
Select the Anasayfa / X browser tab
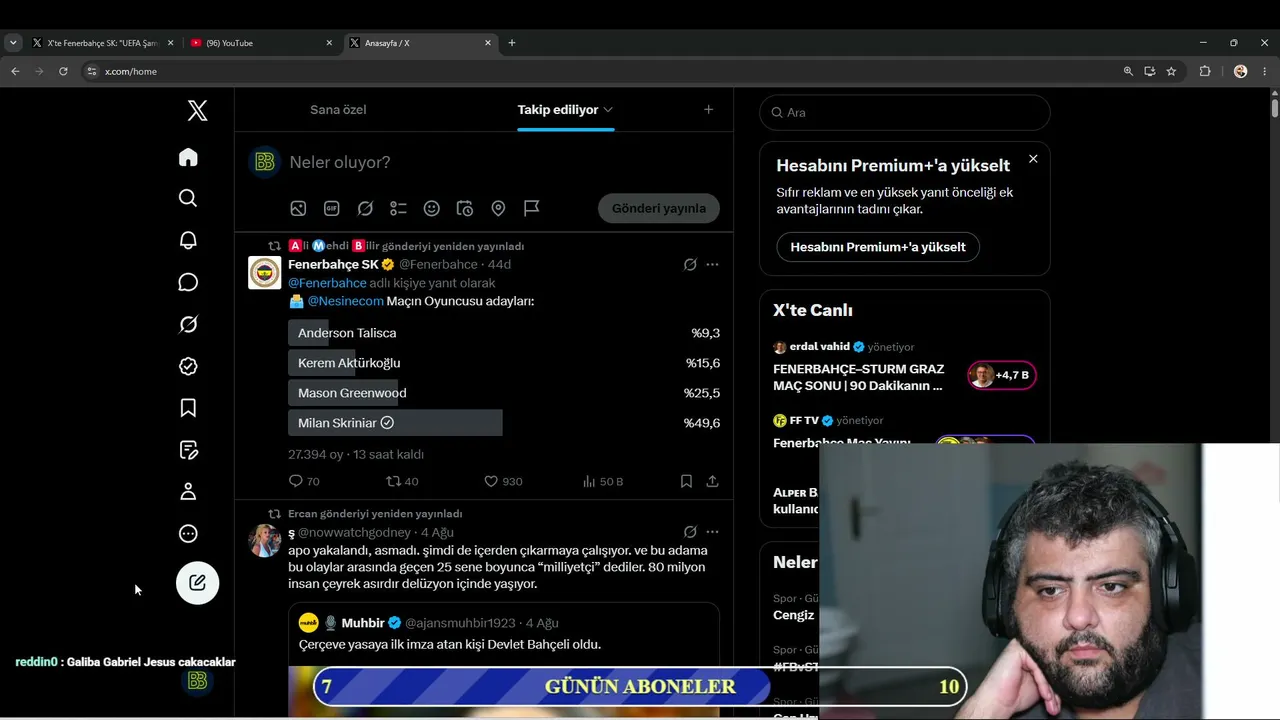[420, 43]
